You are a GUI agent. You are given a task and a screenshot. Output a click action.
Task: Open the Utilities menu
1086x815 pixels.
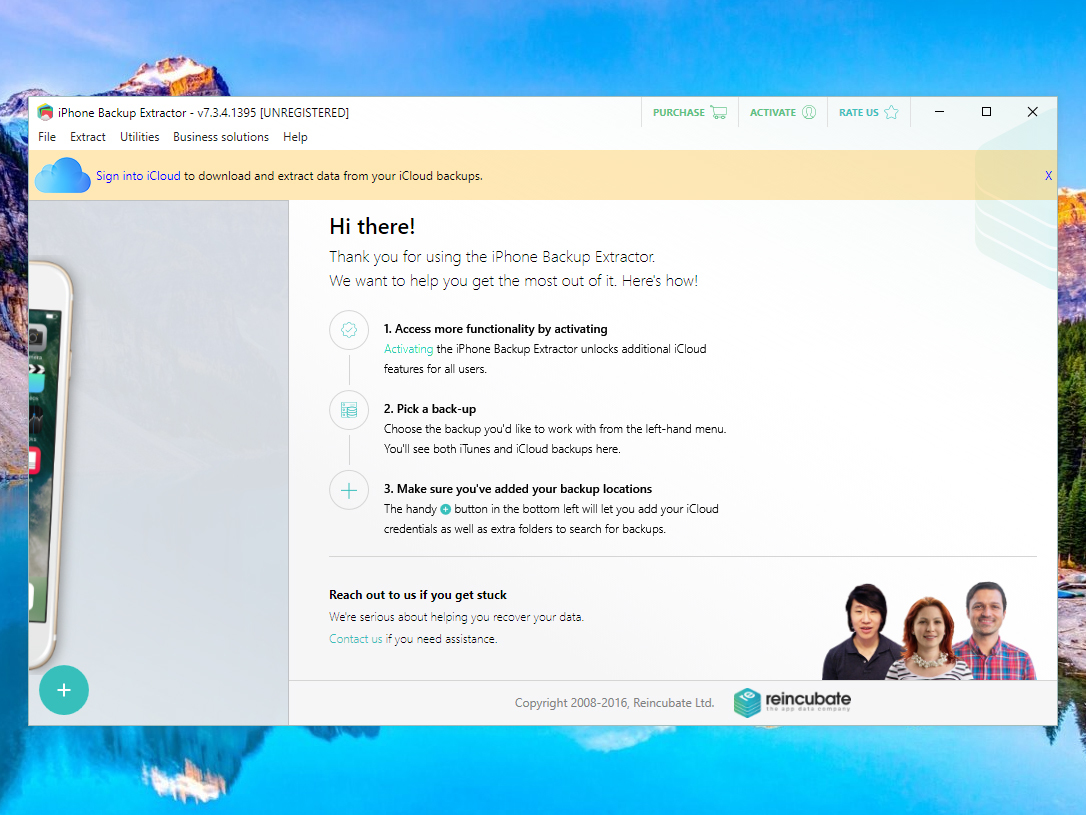click(139, 137)
